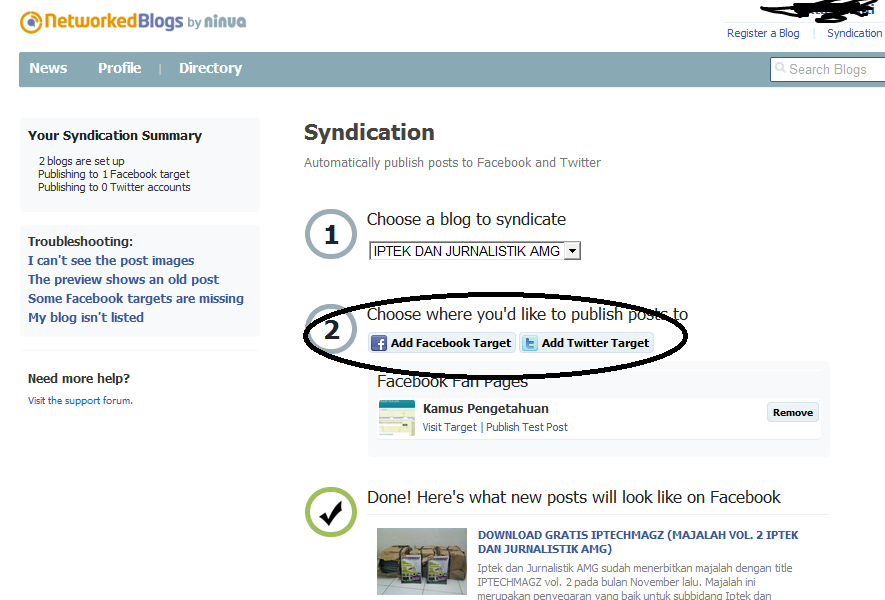Click the Add Facebook Target button
The image size is (885, 600).
[442, 343]
